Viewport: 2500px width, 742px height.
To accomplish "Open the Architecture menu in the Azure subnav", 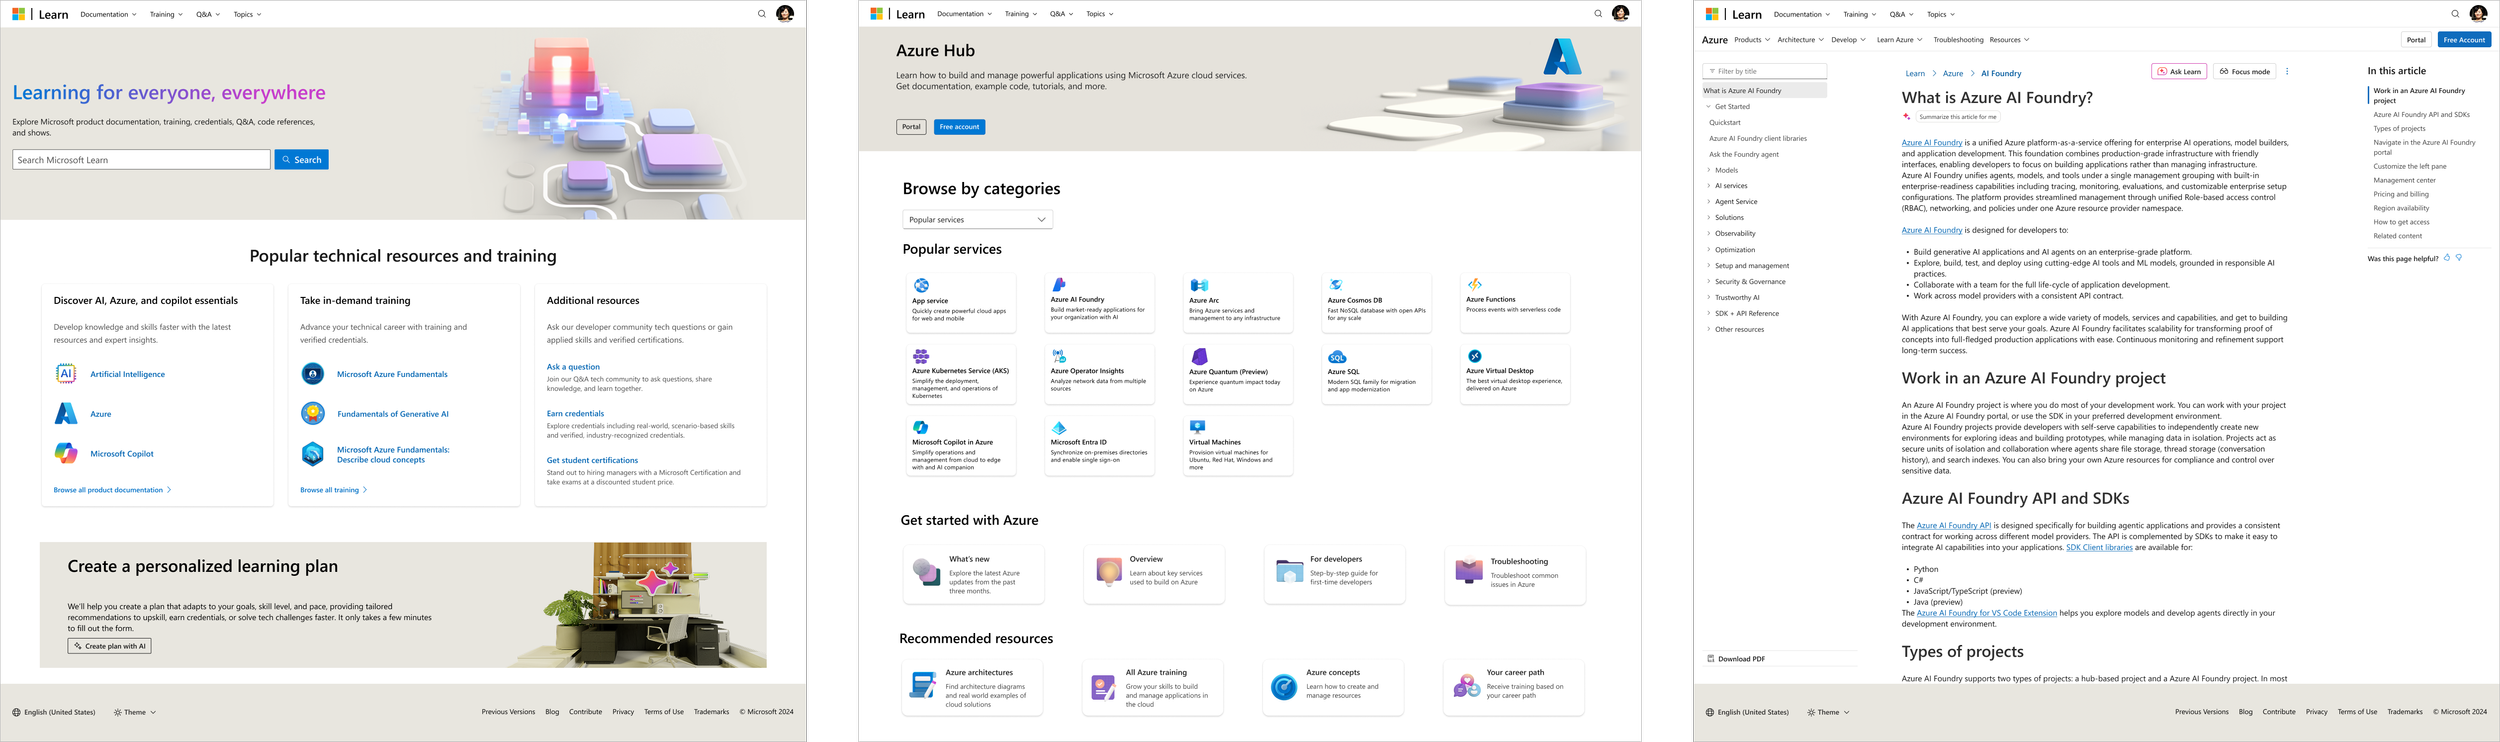I will coord(1800,40).
